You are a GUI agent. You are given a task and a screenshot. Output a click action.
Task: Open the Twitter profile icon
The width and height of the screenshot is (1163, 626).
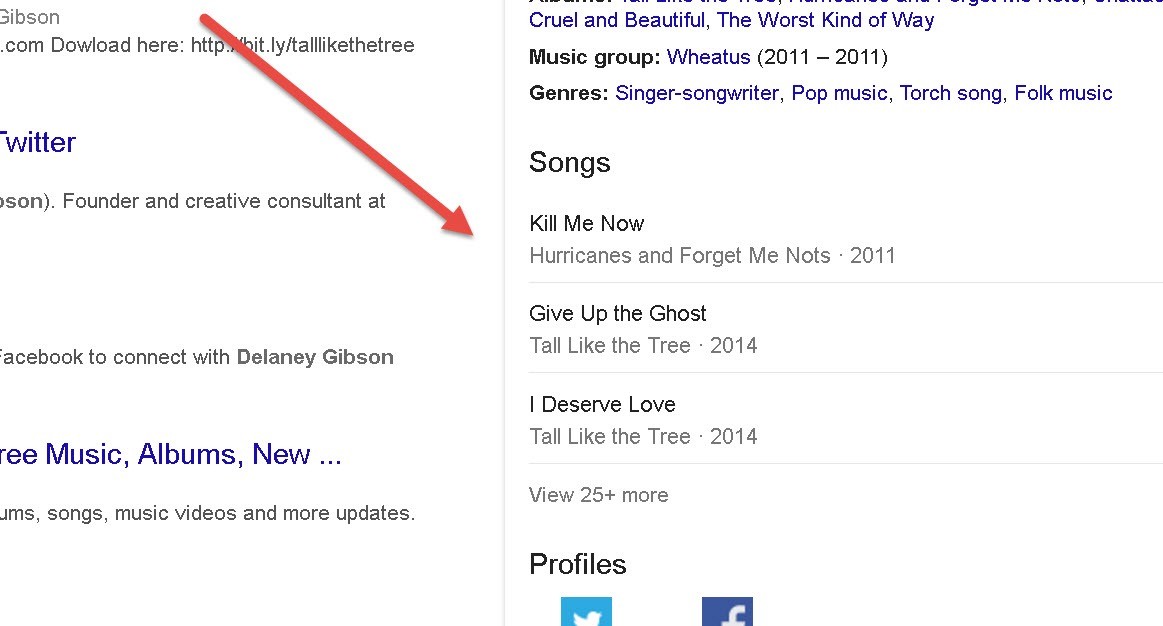586,612
